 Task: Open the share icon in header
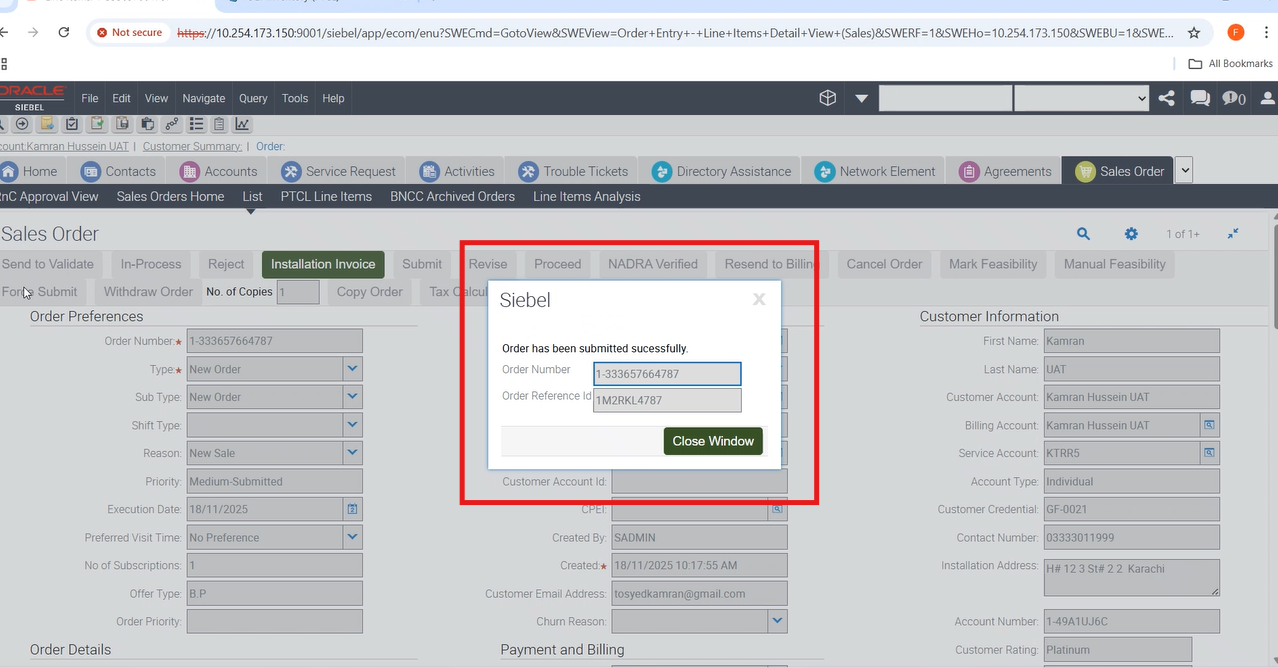(x=1167, y=98)
